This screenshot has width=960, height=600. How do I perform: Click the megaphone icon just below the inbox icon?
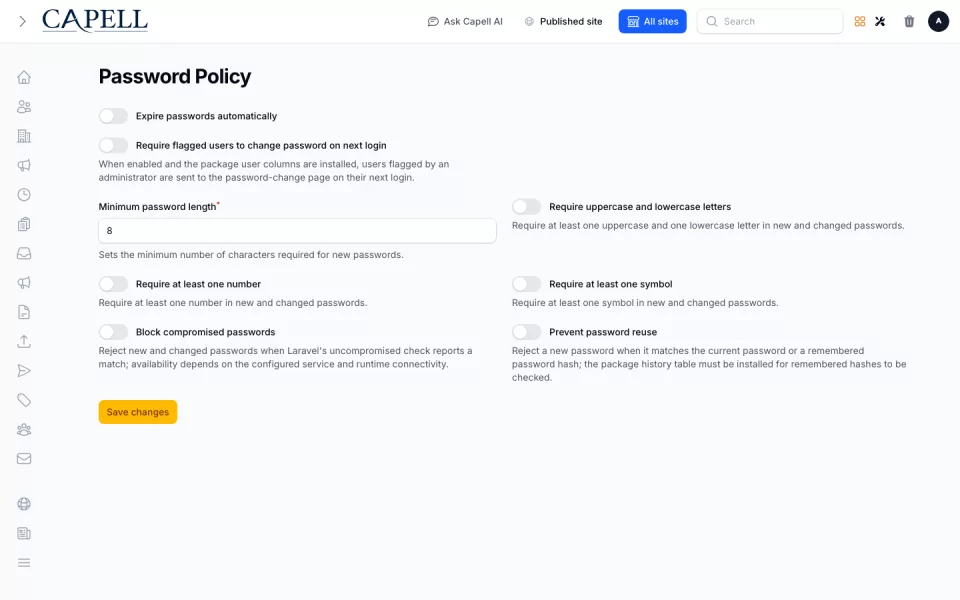click(x=24, y=283)
